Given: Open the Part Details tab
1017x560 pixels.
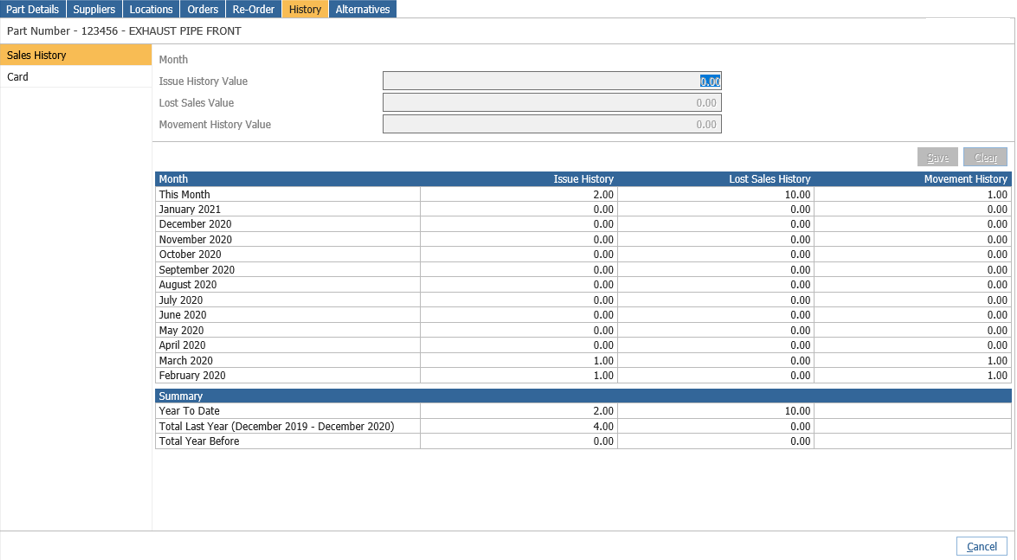Looking at the screenshot, I should [33, 9].
